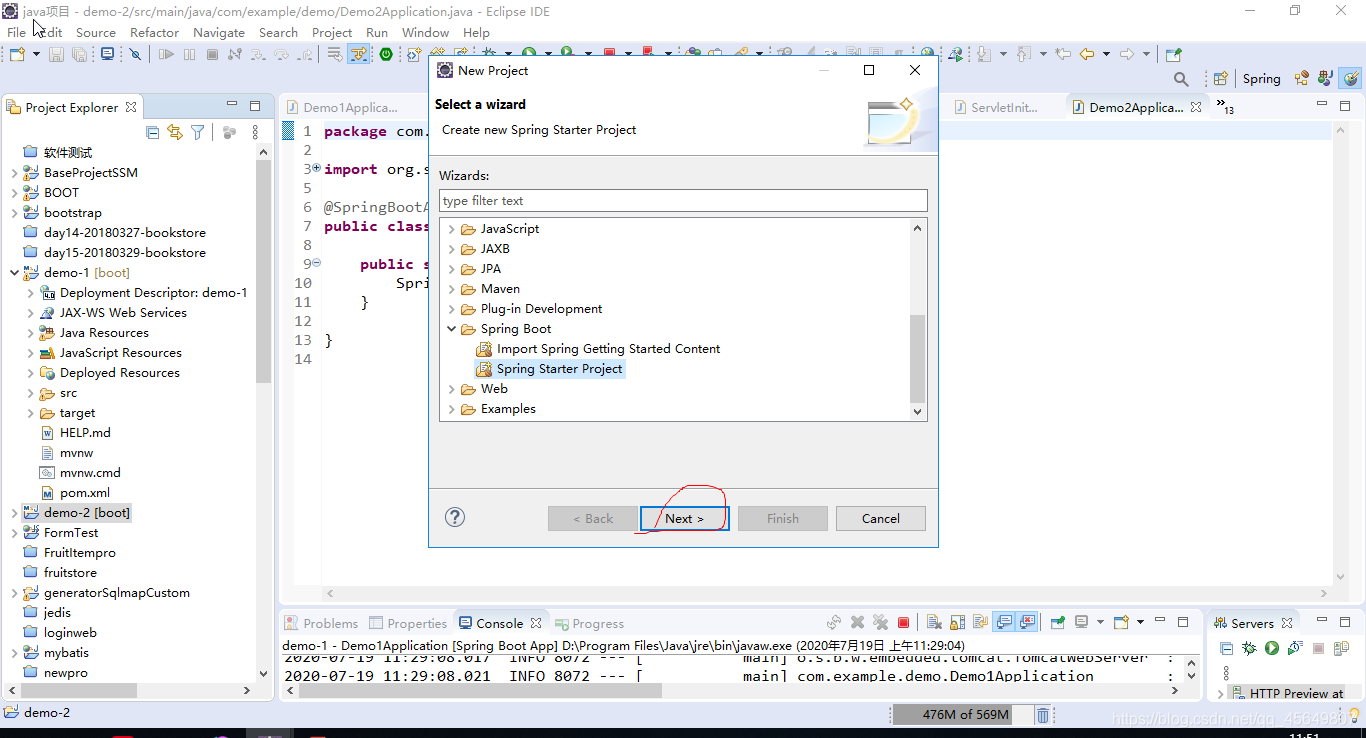Click the Clear Console icon

pyautogui.click(x=934, y=623)
